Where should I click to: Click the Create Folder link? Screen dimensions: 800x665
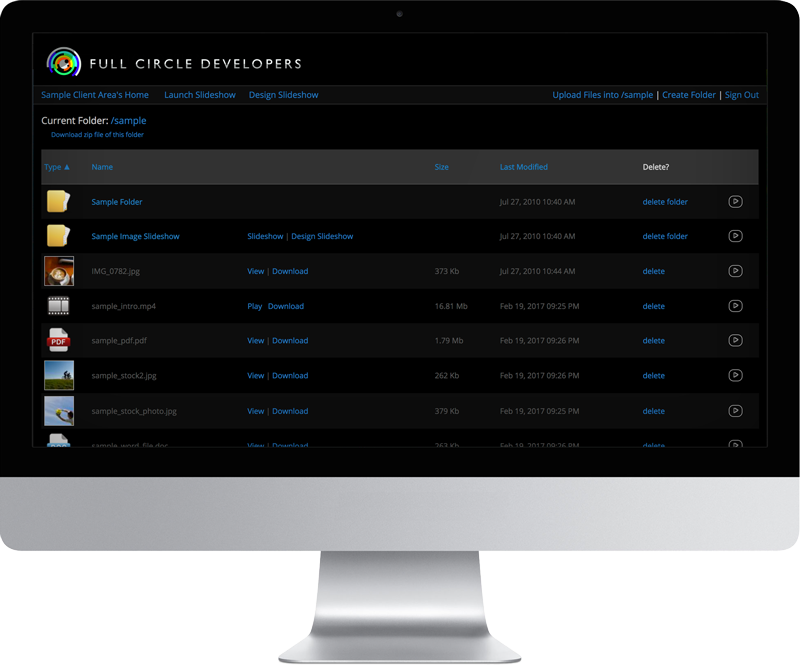click(689, 95)
